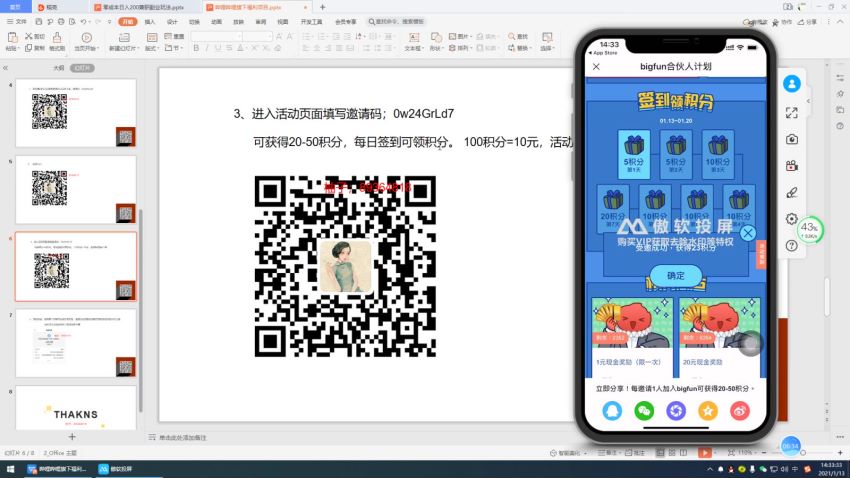Viewport: 850px width, 478px height.
Task: Click the Print icon in quick access bar
Action: [61, 22]
